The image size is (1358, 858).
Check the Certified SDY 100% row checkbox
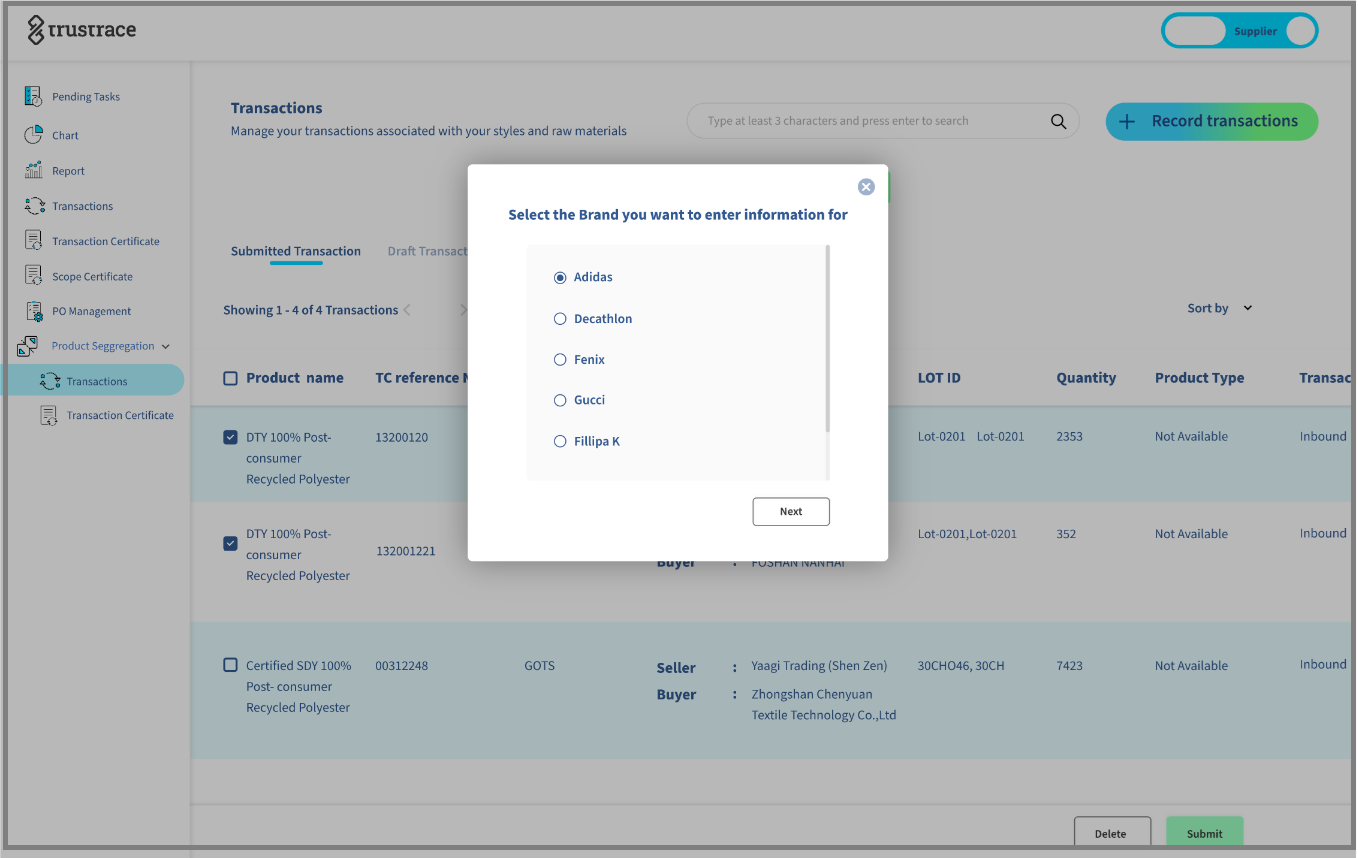coord(230,665)
